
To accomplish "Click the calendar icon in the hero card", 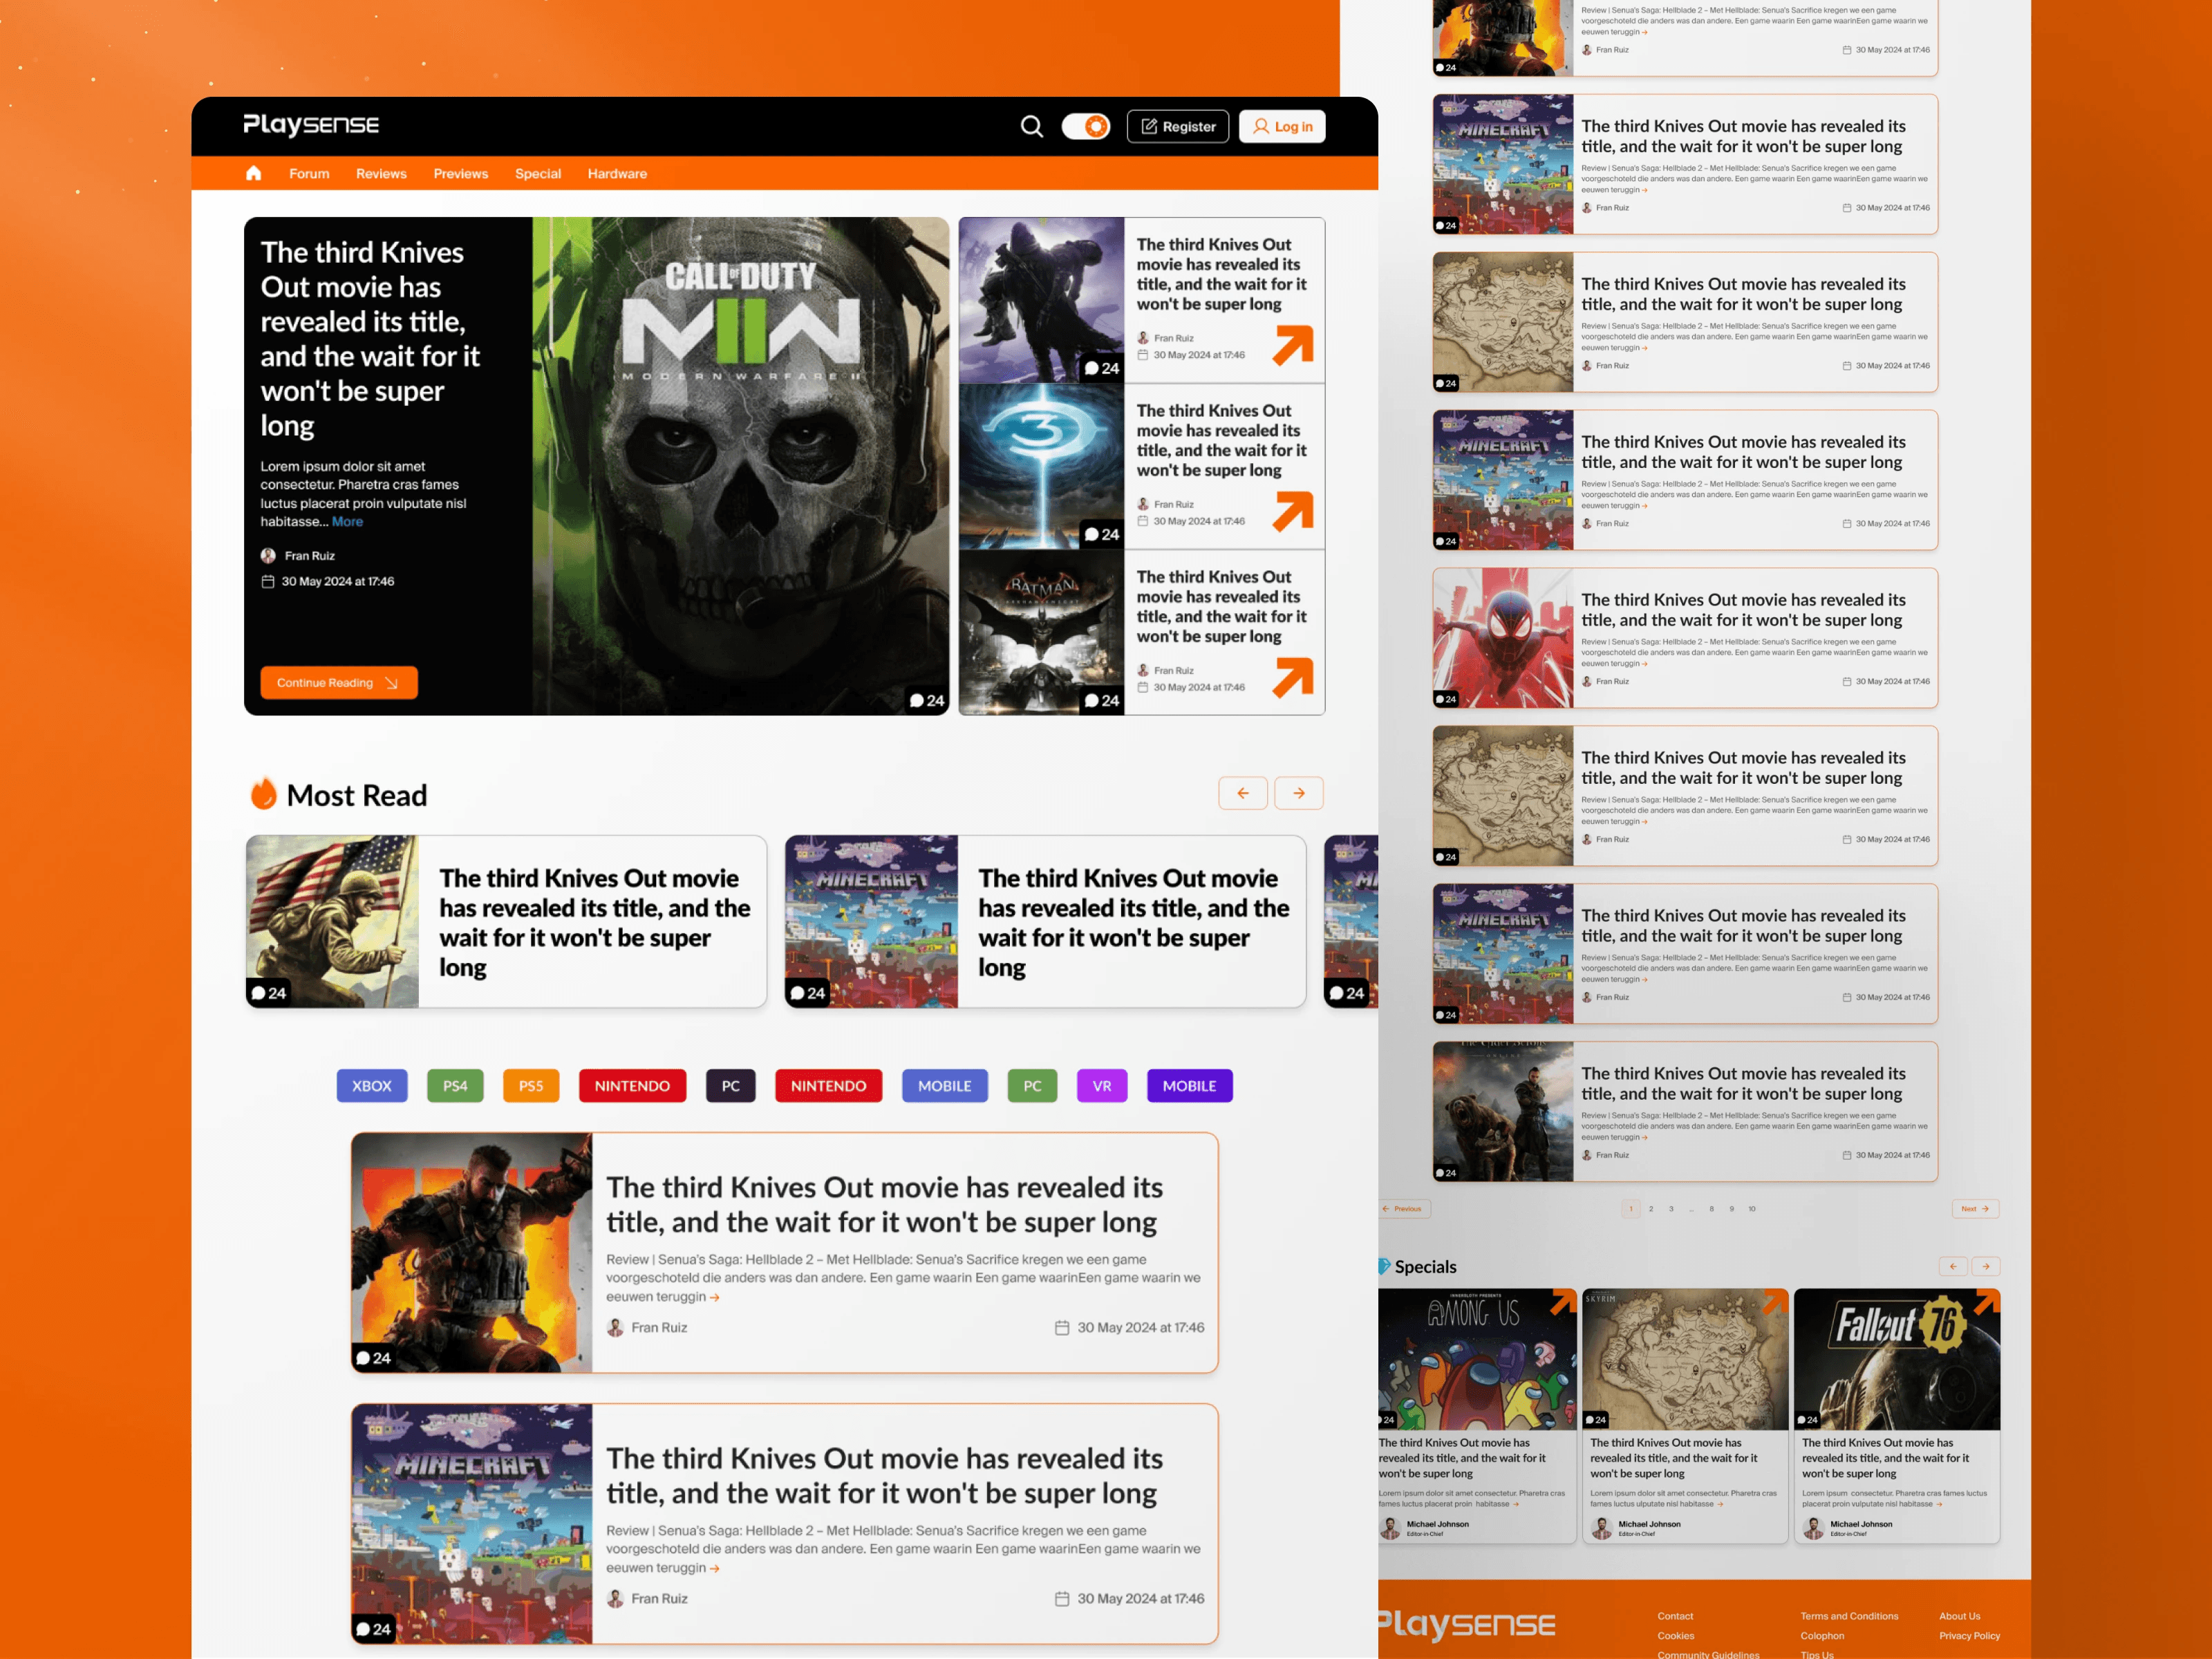I will click(x=268, y=582).
